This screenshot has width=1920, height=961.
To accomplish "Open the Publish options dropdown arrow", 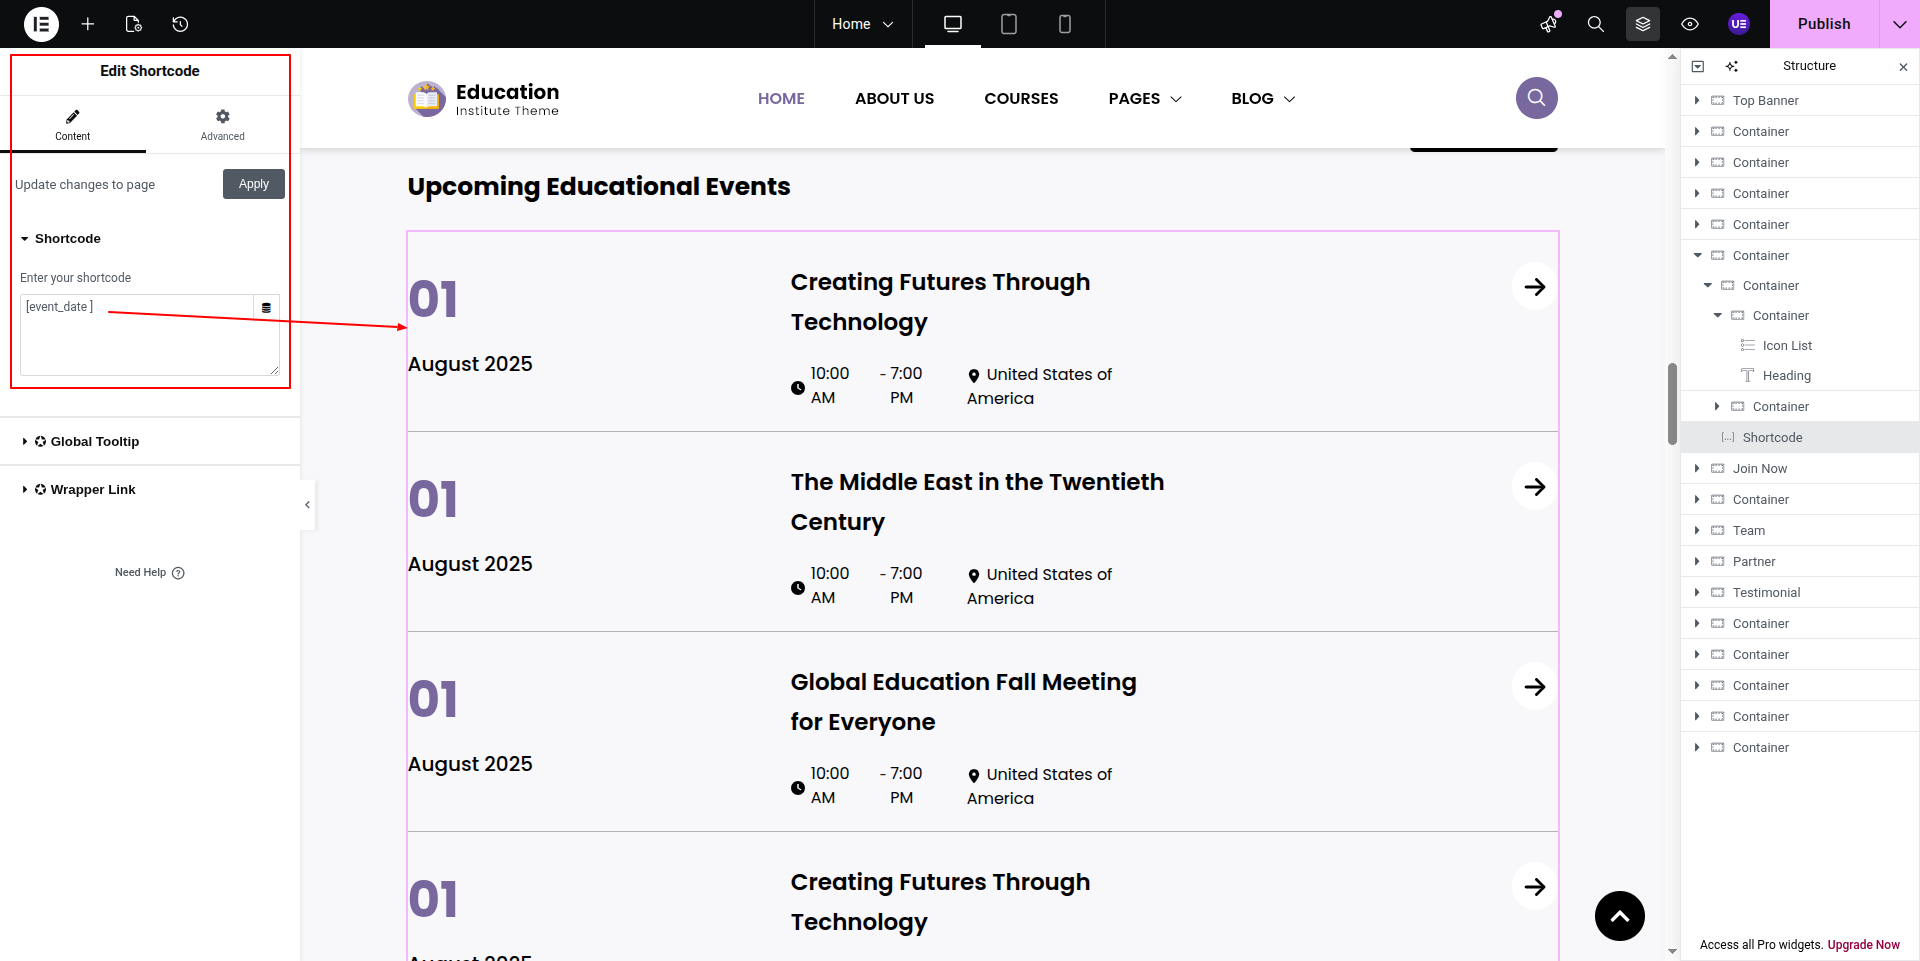I will [x=1899, y=24].
